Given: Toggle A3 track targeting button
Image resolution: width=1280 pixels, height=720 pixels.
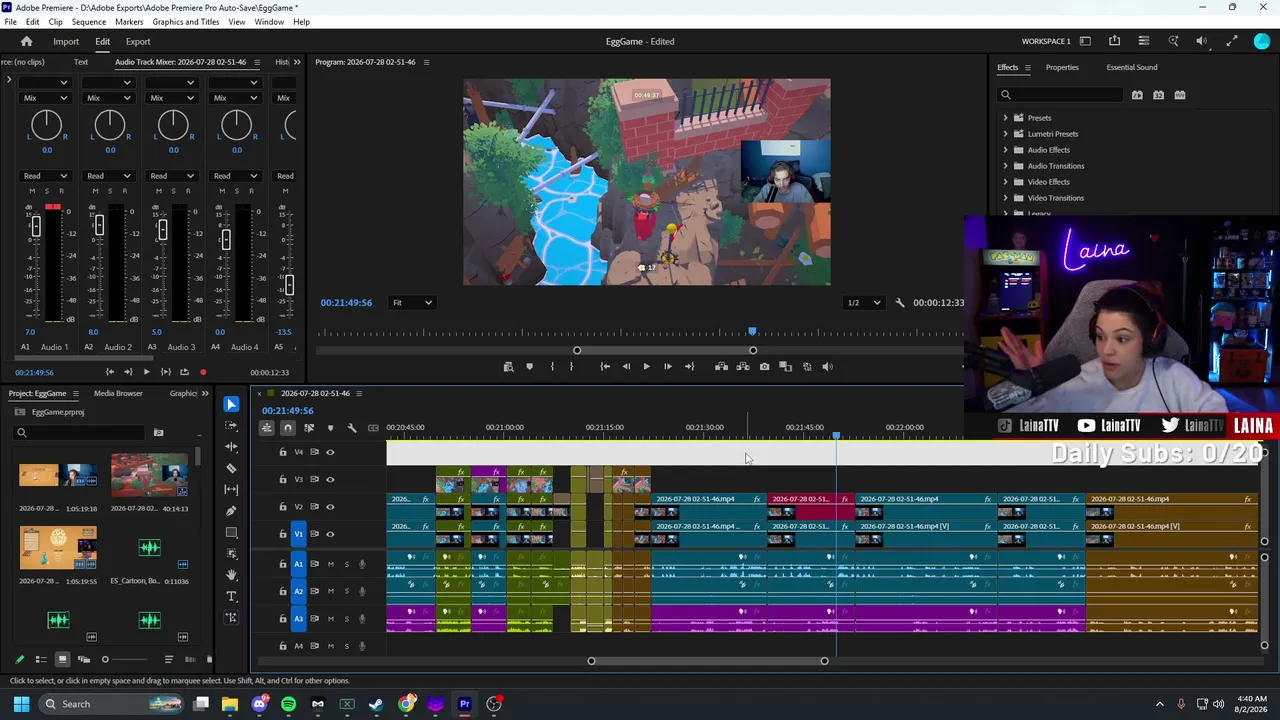Looking at the screenshot, I should click(298, 619).
